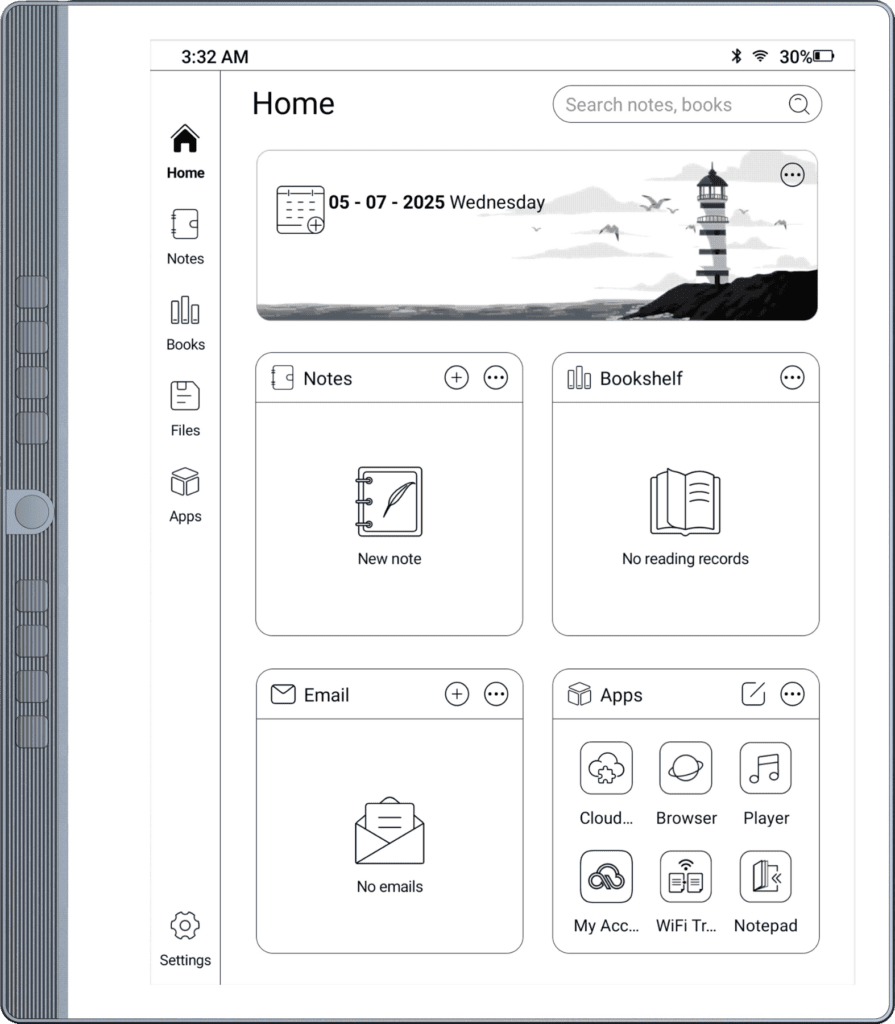The image size is (895, 1024).
Task: Click the date 05 - 07 - 2025 Wednesday
Action: [436, 202]
